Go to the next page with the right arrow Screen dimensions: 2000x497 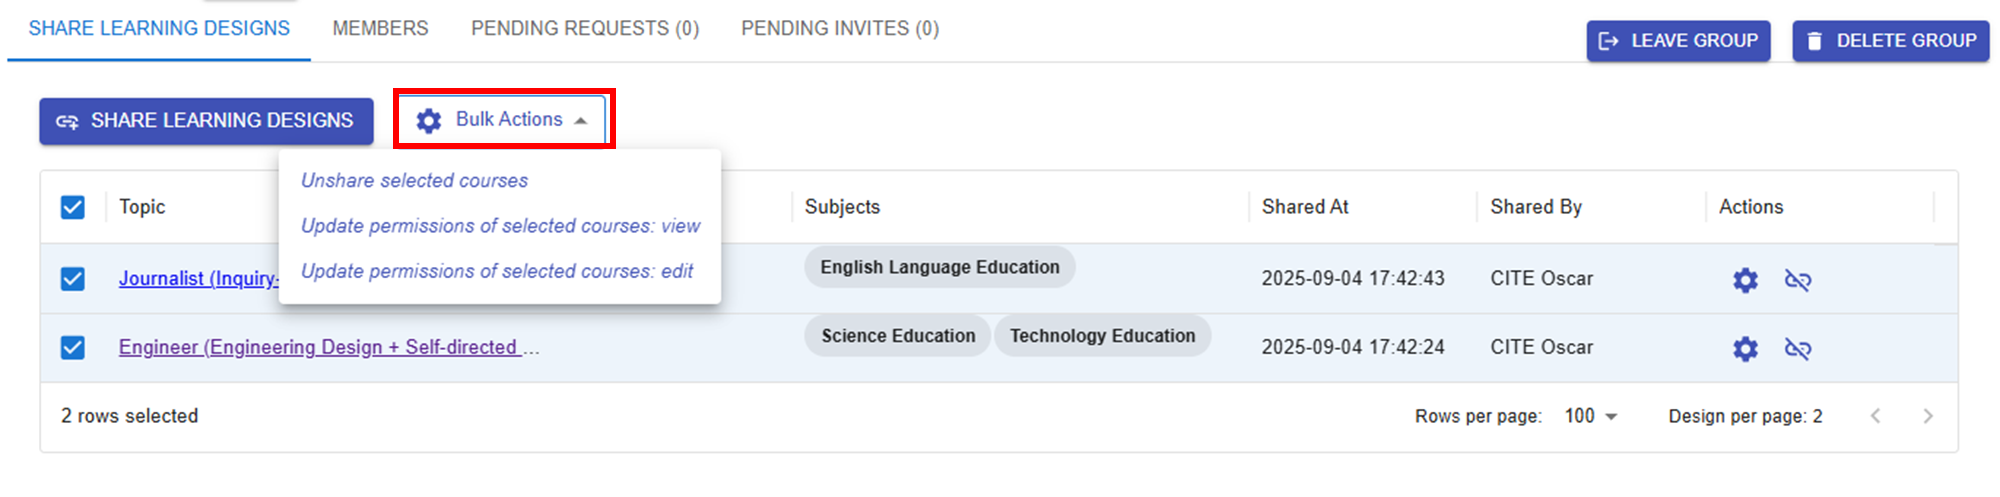pyautogui.click(x=1927, y=416)
